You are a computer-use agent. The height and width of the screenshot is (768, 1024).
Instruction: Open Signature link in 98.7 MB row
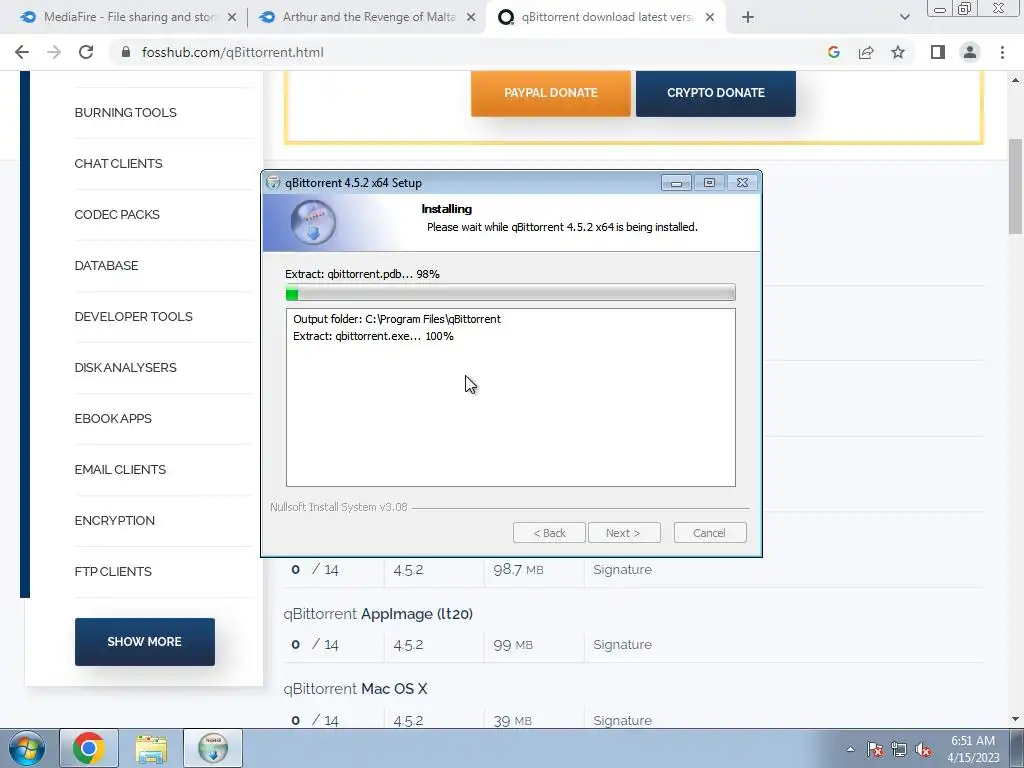622,569
